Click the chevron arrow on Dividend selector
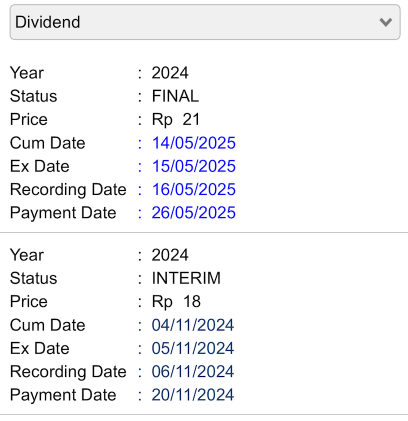The image size is (408, 421). [386, 22]
